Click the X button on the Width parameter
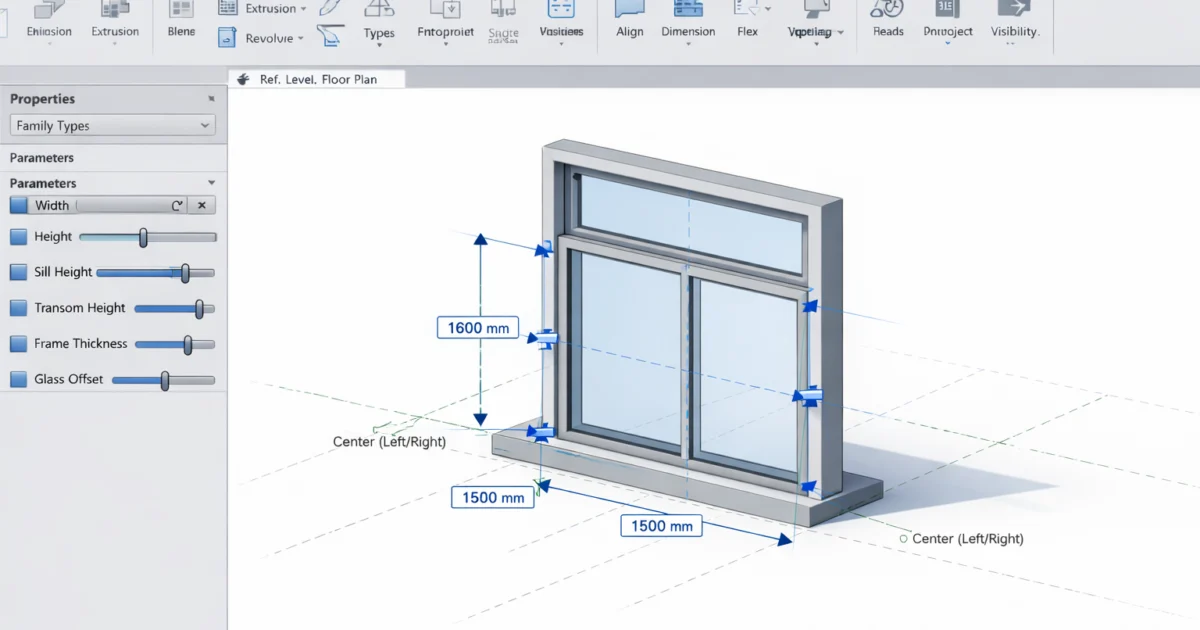This screenshot has width=1200, height=630. click(201, 204)
